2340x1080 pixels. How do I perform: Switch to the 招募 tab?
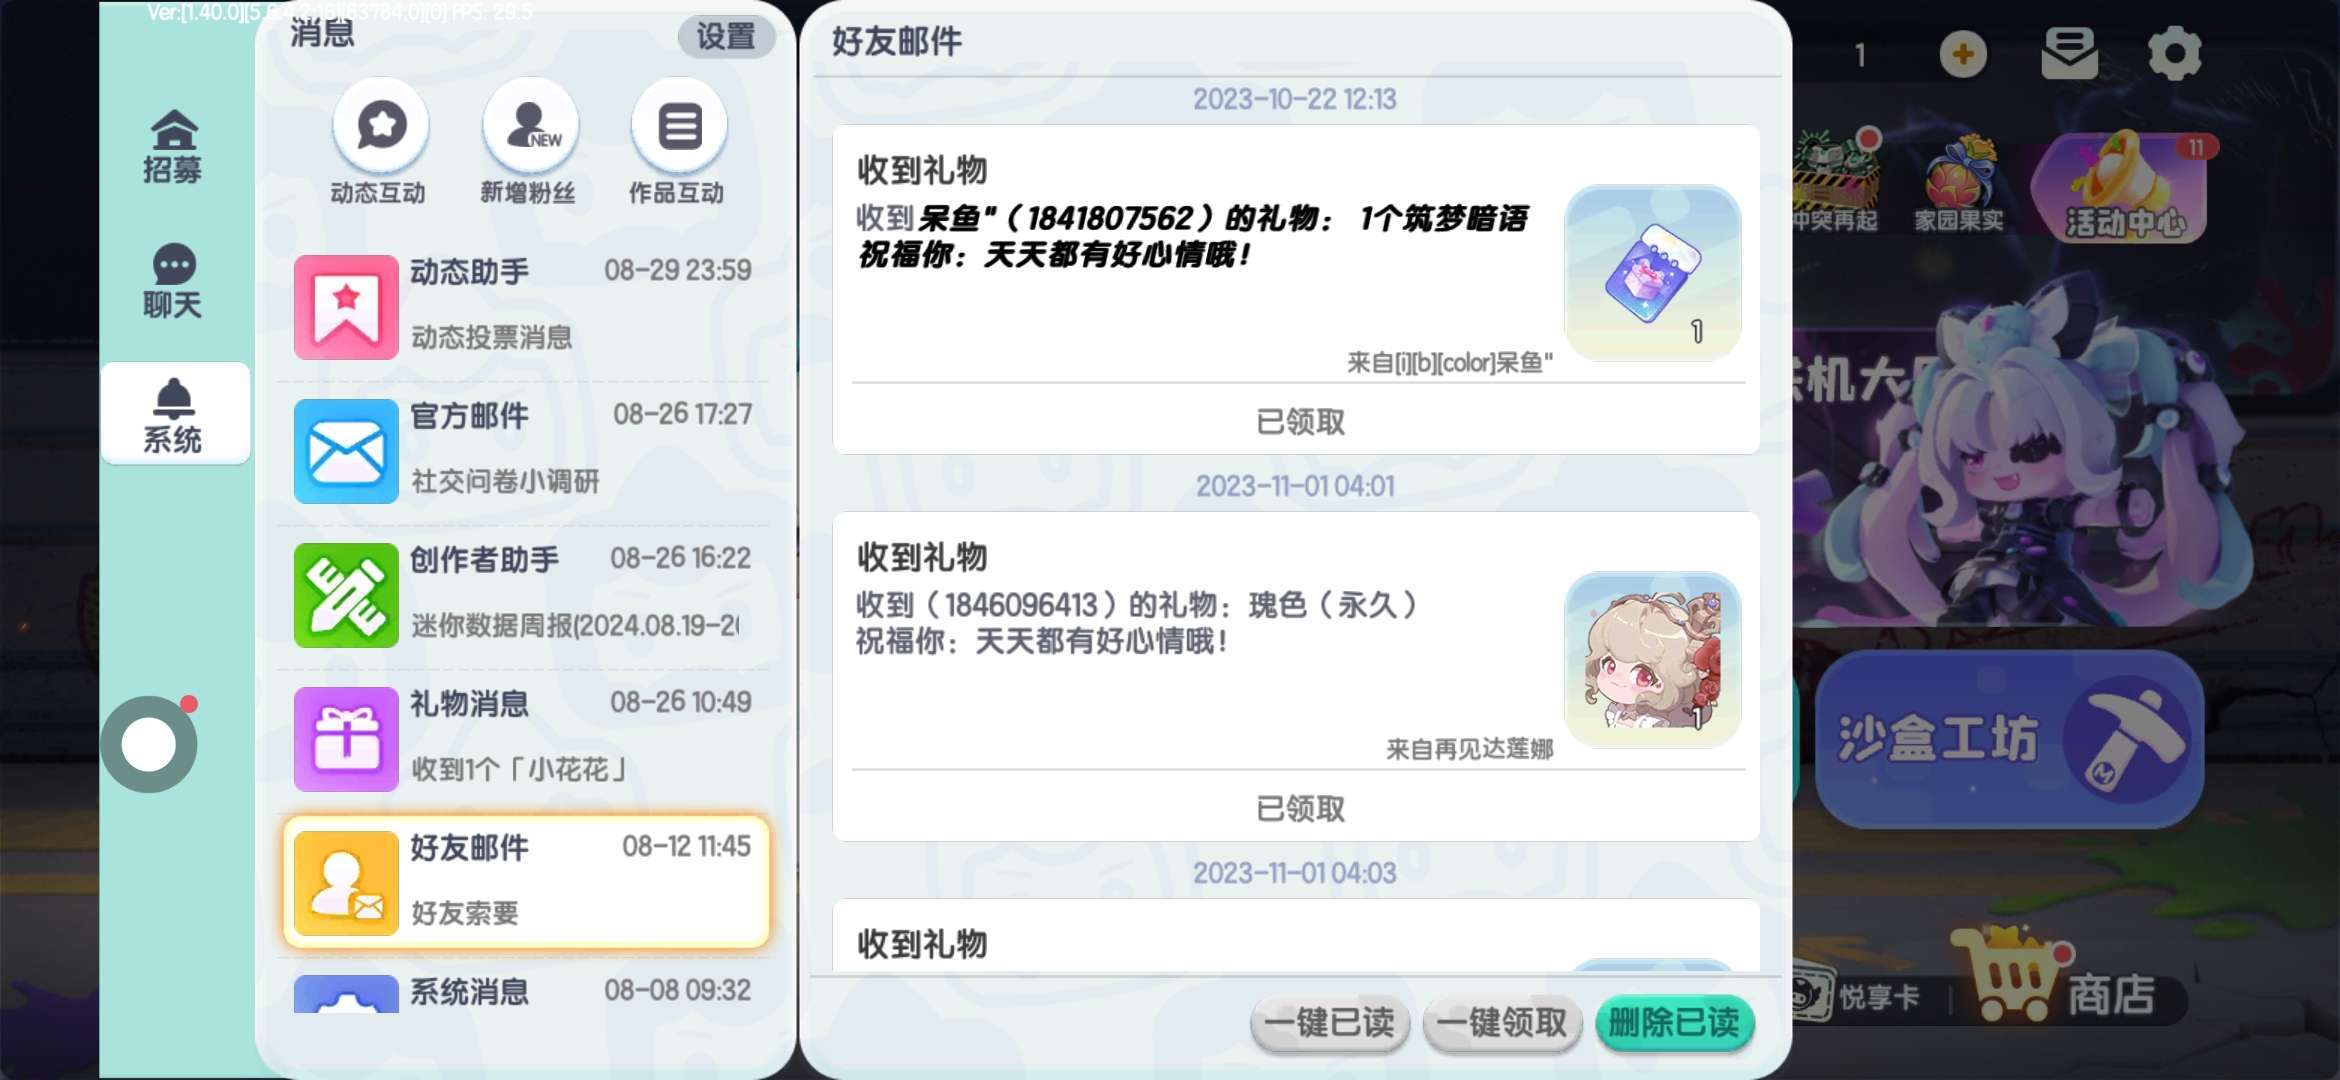(173, 146)
